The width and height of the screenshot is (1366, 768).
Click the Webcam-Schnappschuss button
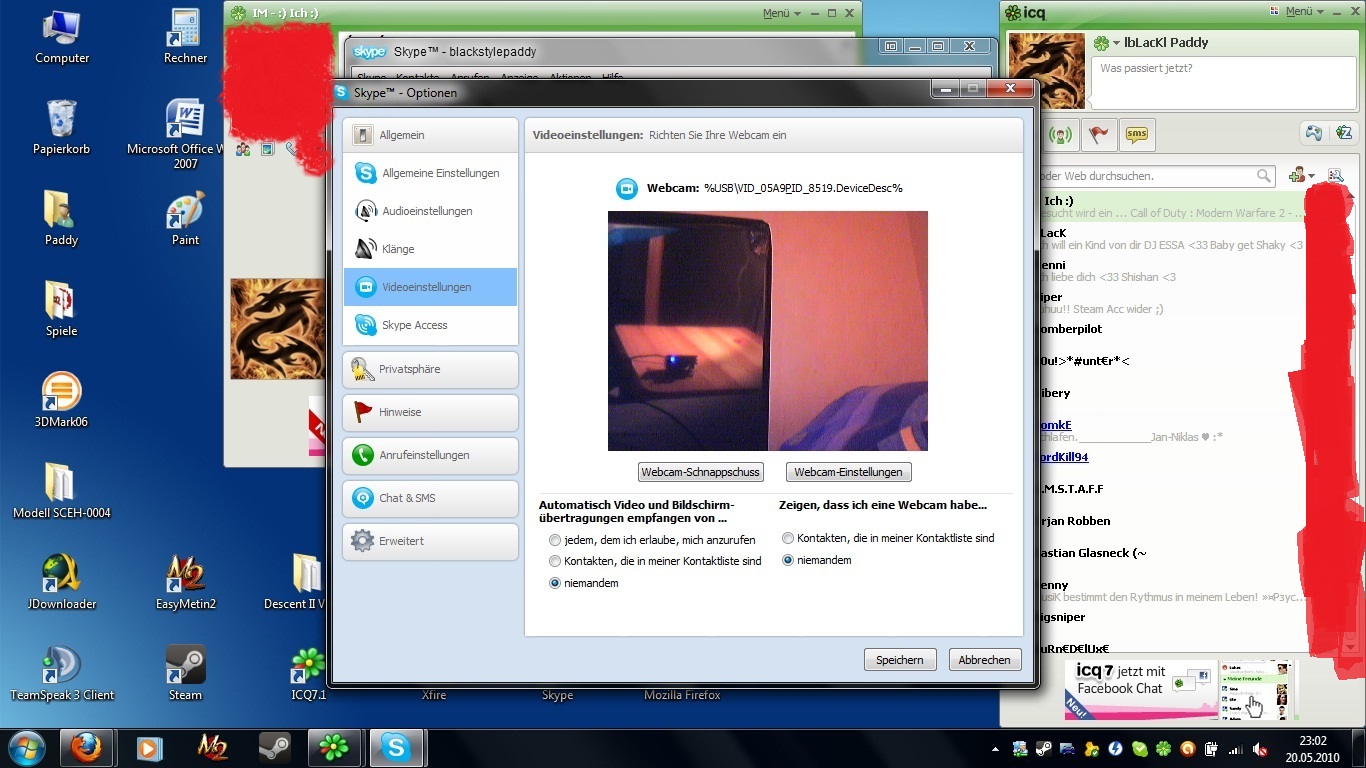(x=701, y=472)
